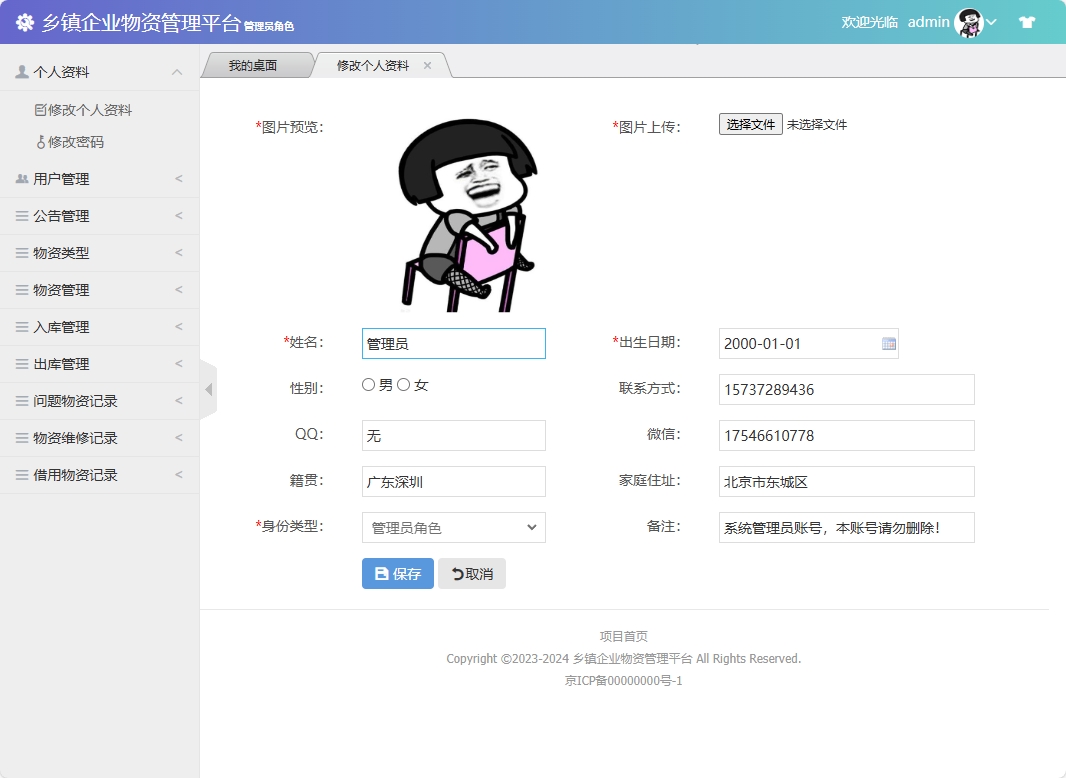Viewport: 1066px width, 778px height.
Task: Click the 保存 save button
Action: click(x=397, y=573)
